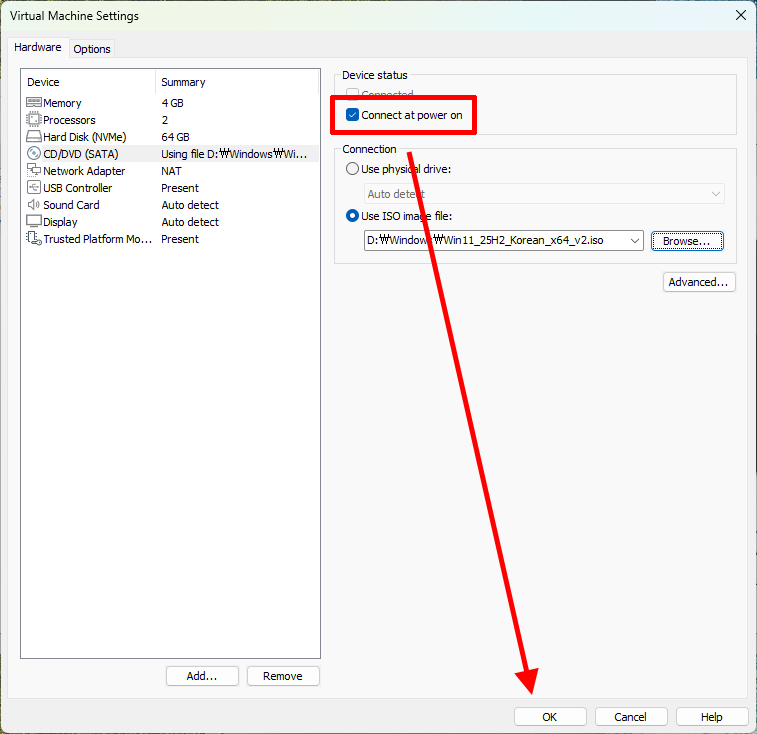Click the Processors summary value 2
This screenshot has height=734, width=757.
click(165, 120)
